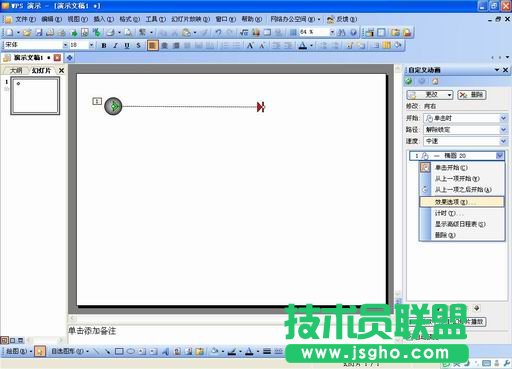This screenshot has height=369, width=512.
Task: Click the notes area 单击添加备注
Action: [x=92, y=331]
